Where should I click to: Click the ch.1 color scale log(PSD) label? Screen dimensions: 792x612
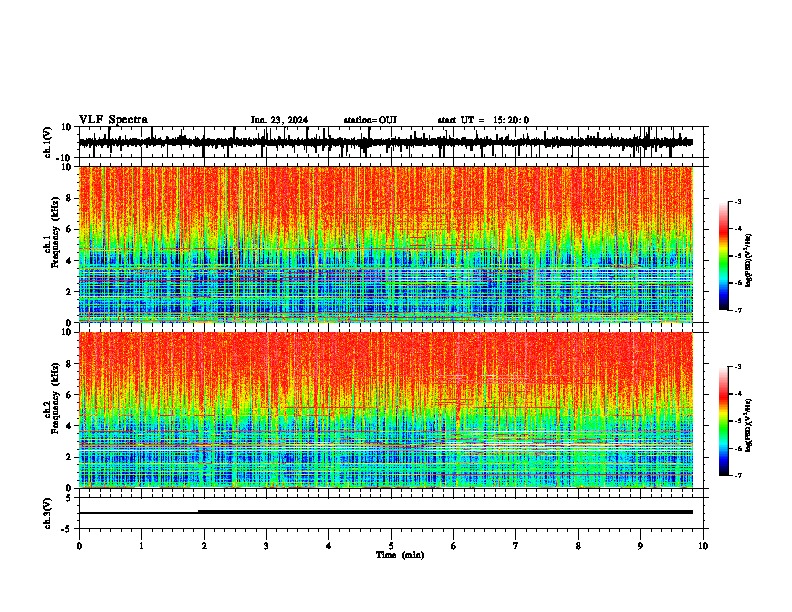click(x=749, y=261)
